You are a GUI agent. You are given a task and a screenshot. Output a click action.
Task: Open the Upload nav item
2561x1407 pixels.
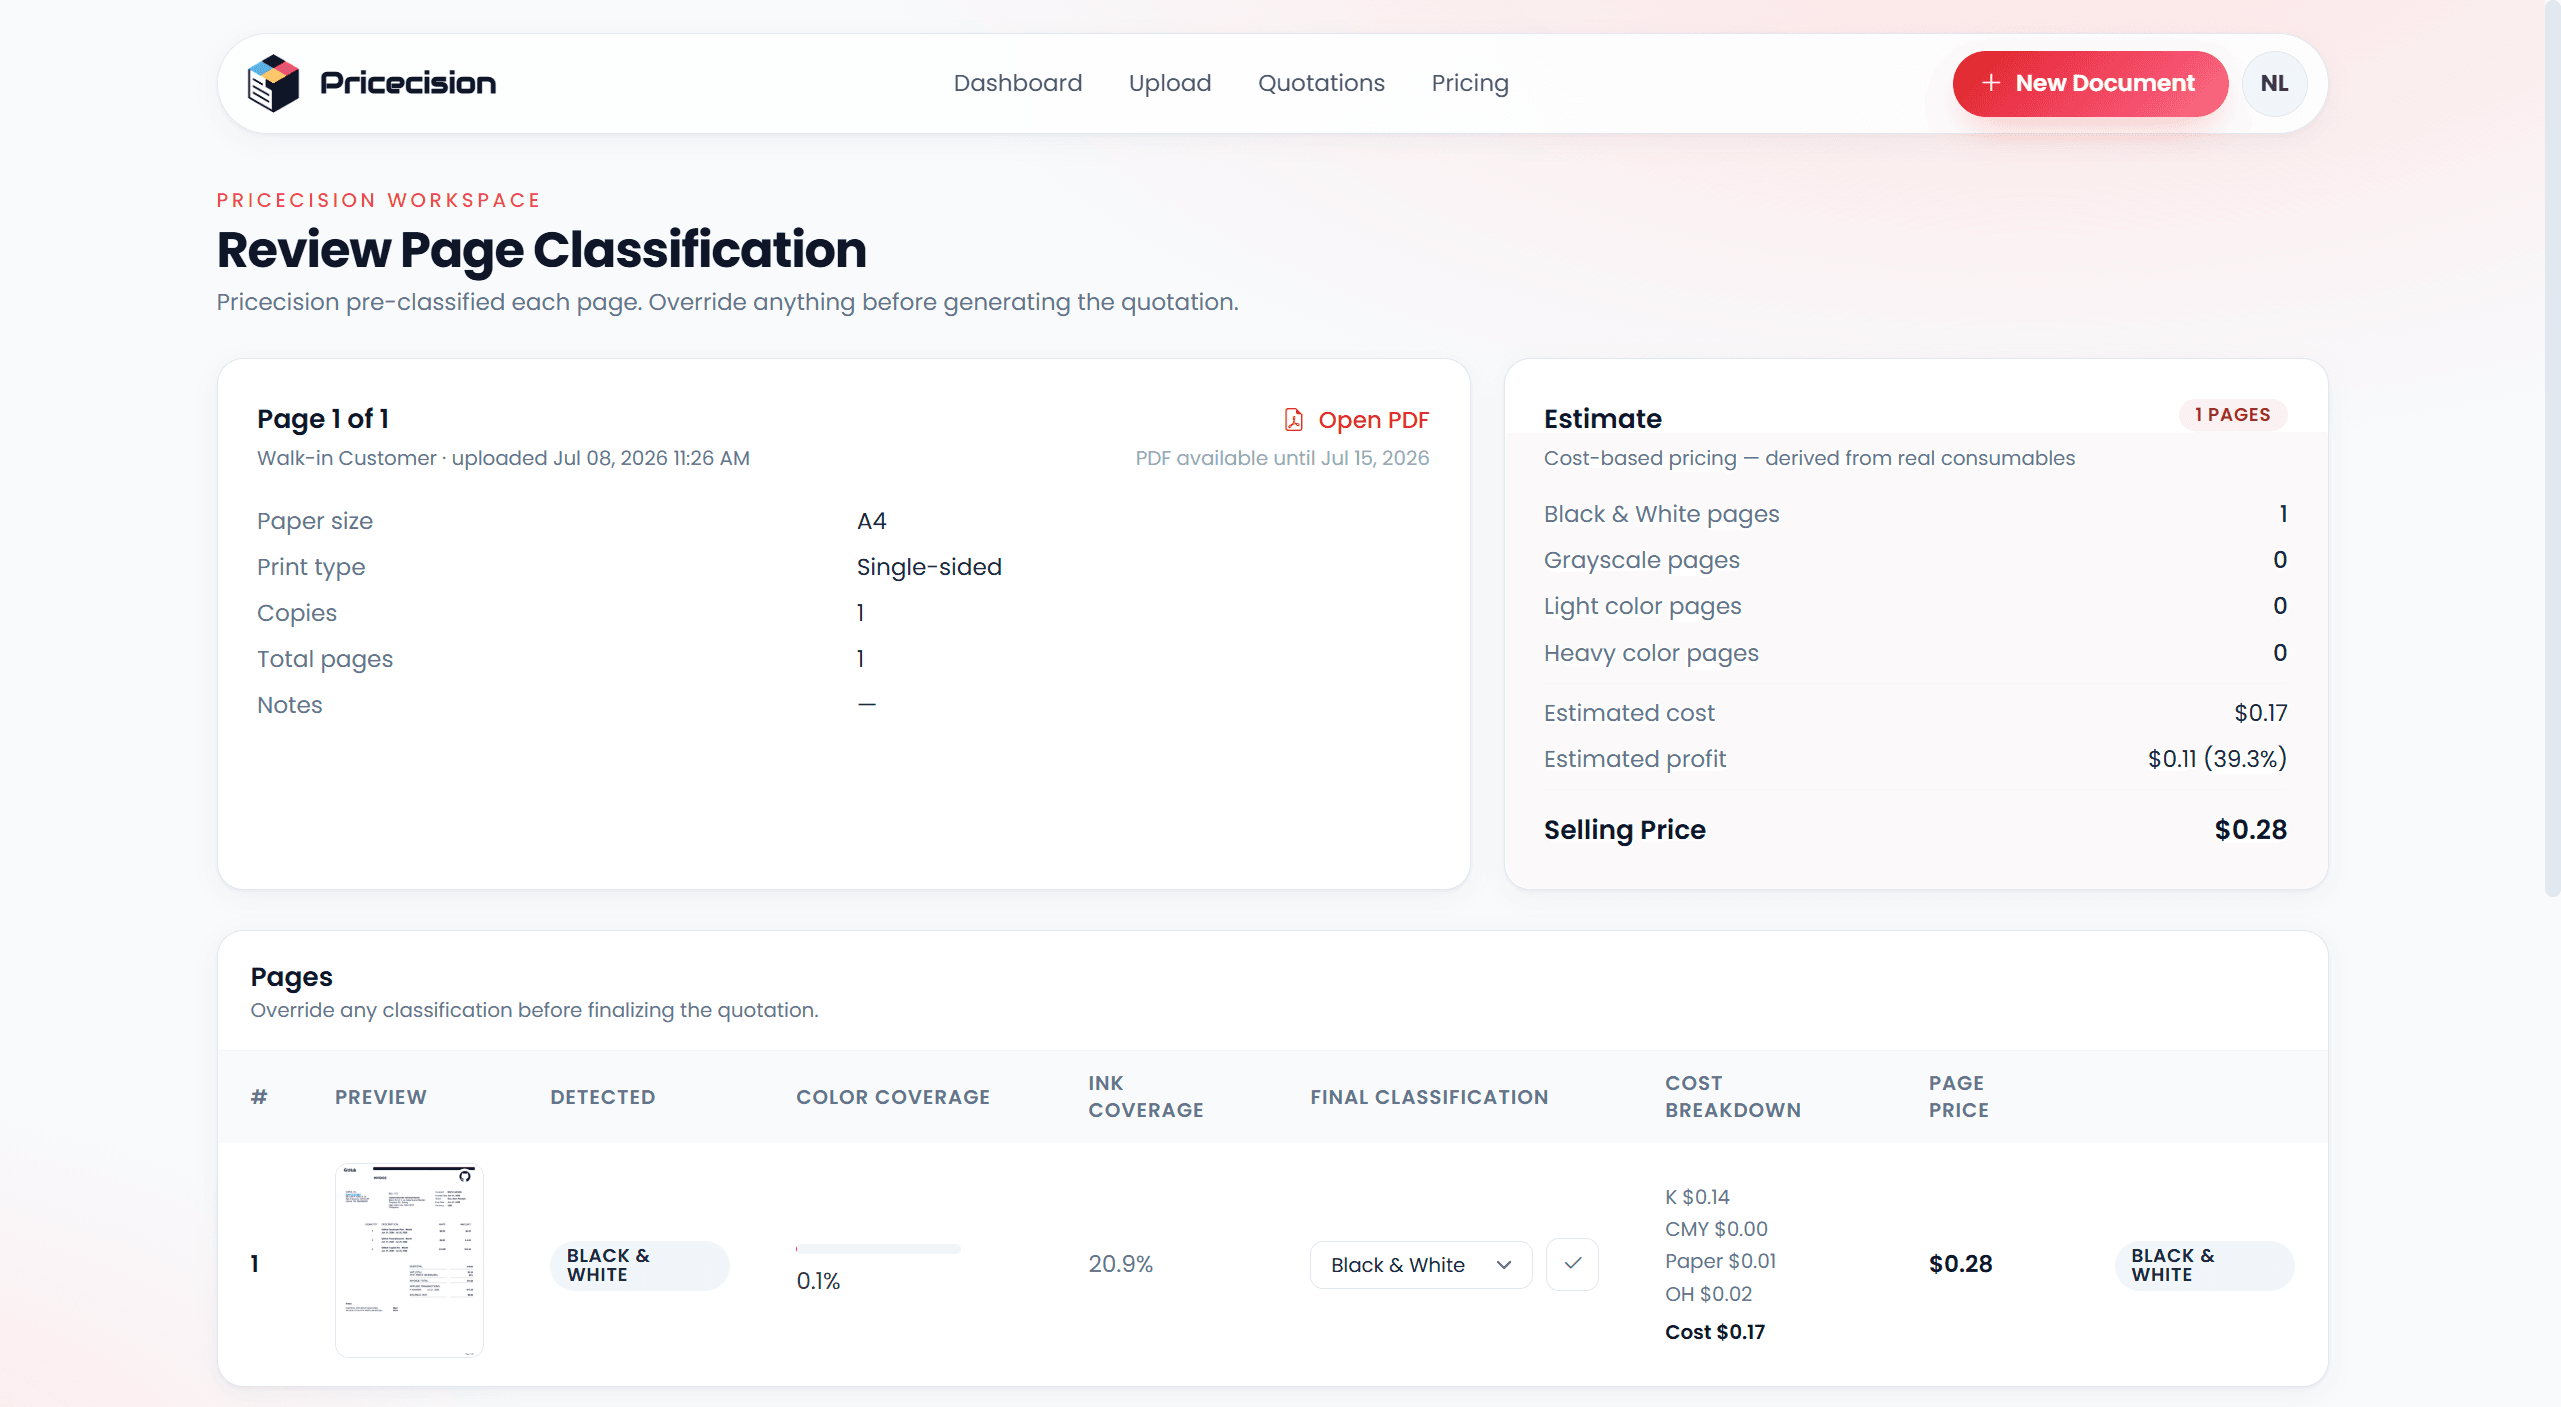tap(1169, 83)
